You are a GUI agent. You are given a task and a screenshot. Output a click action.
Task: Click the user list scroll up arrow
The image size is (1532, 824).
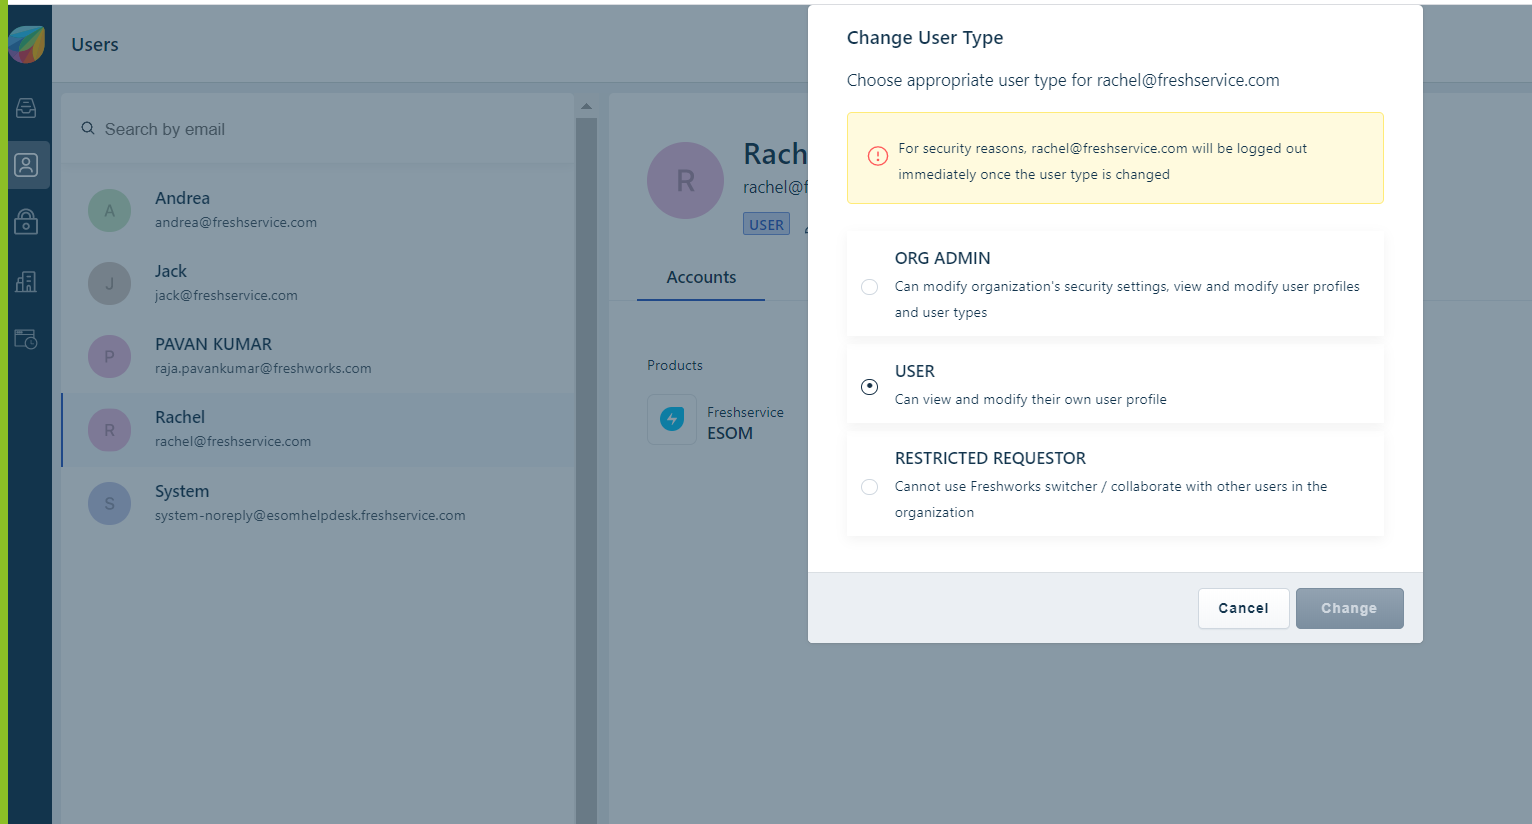tap(586, 106)
